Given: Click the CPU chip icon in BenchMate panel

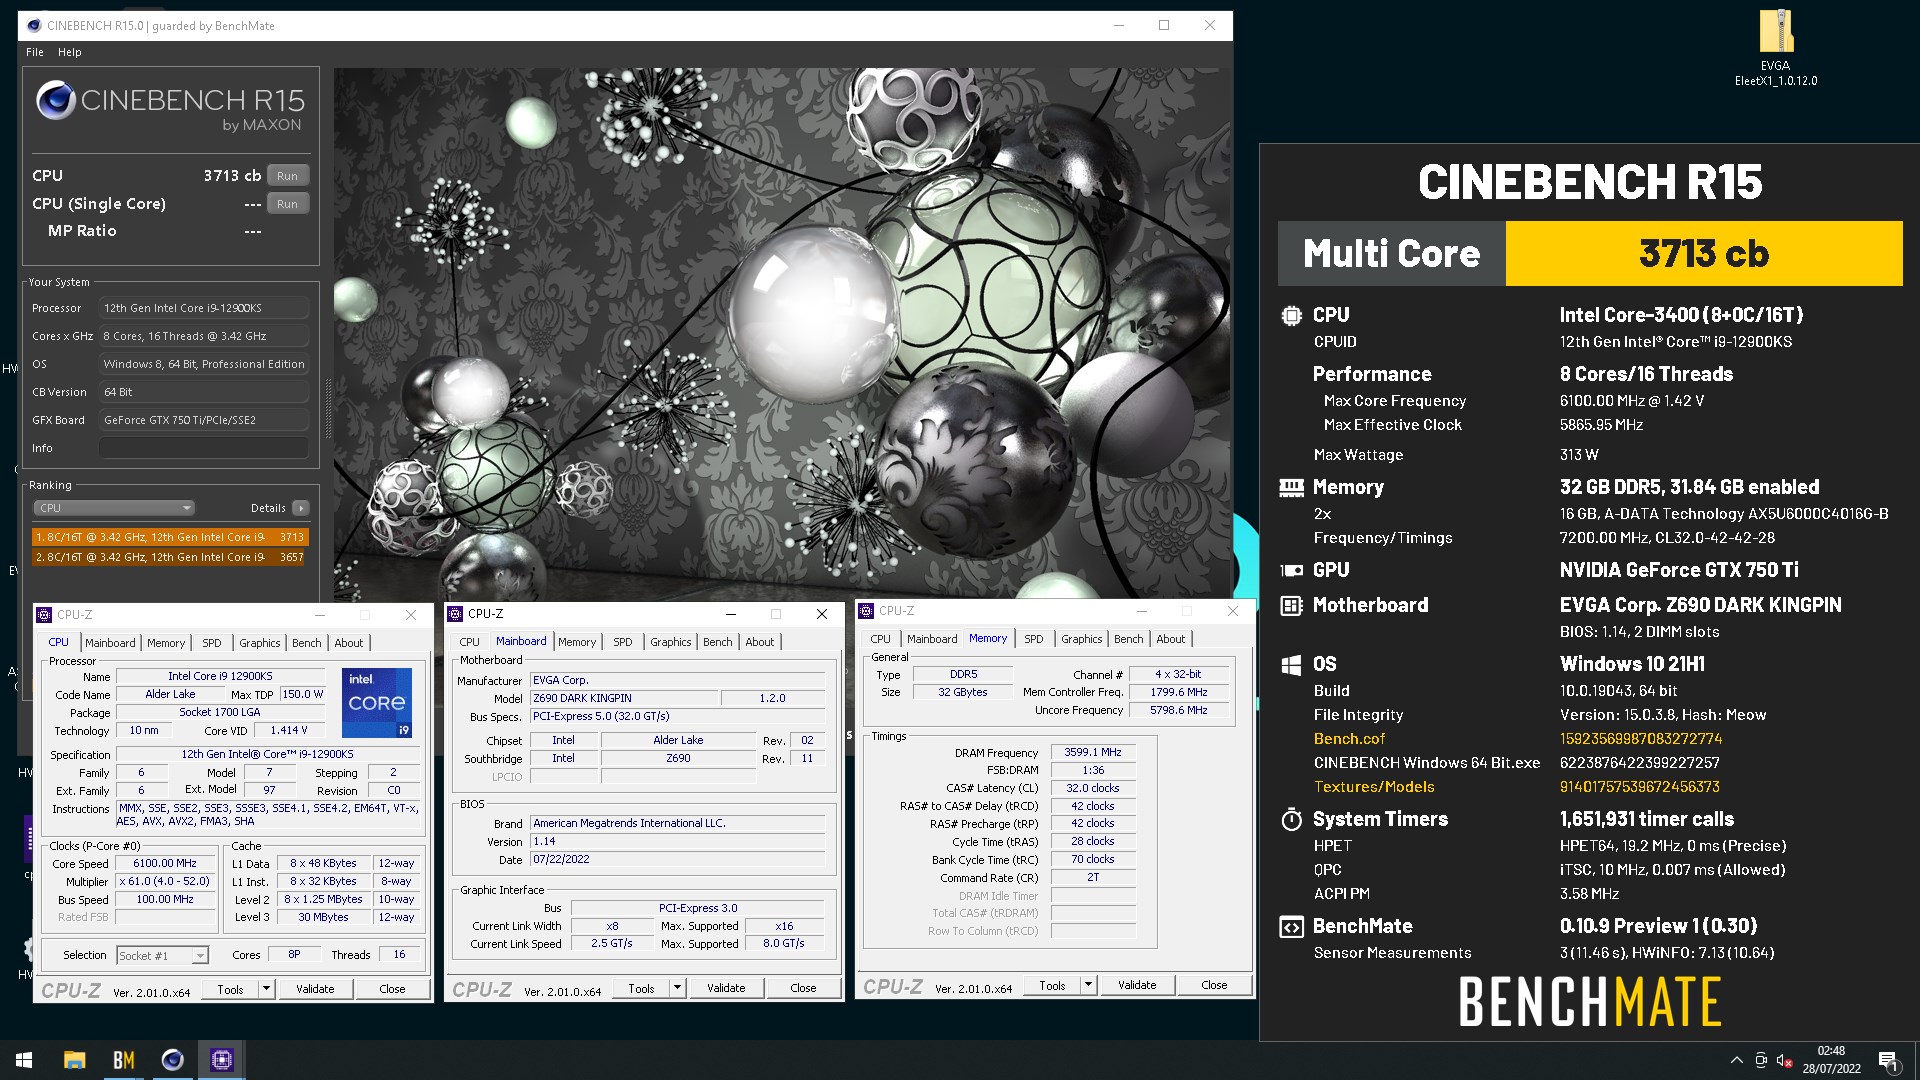Looking at the screenshot, I should coord(1291,316).
